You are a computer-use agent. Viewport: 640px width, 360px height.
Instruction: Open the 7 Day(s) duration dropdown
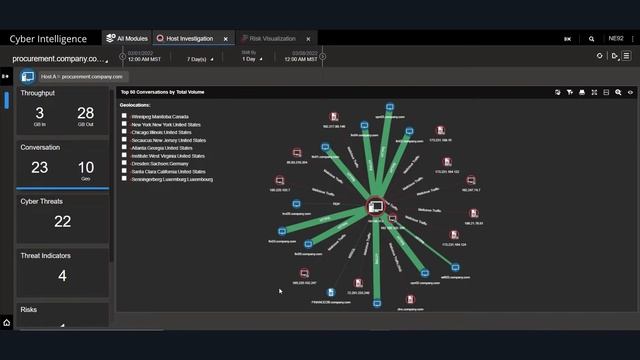(200, 59)
